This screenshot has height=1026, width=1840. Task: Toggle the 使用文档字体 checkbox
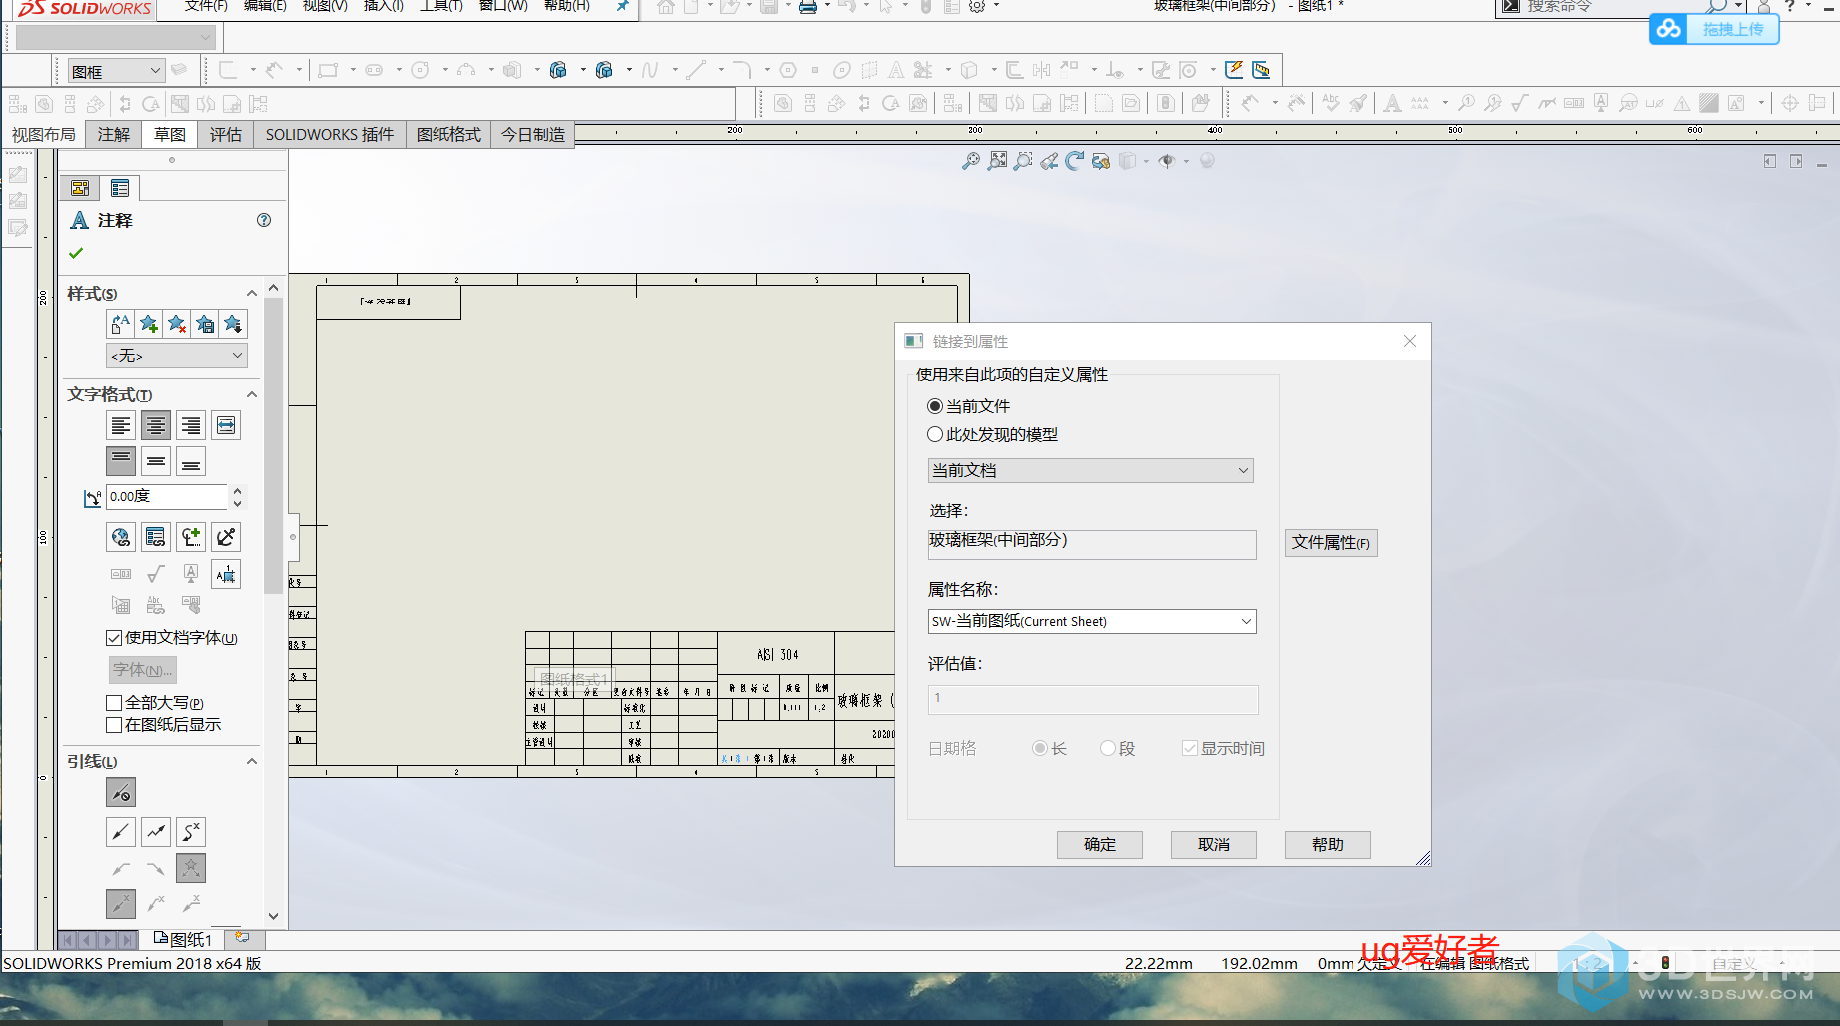[114, 638]
